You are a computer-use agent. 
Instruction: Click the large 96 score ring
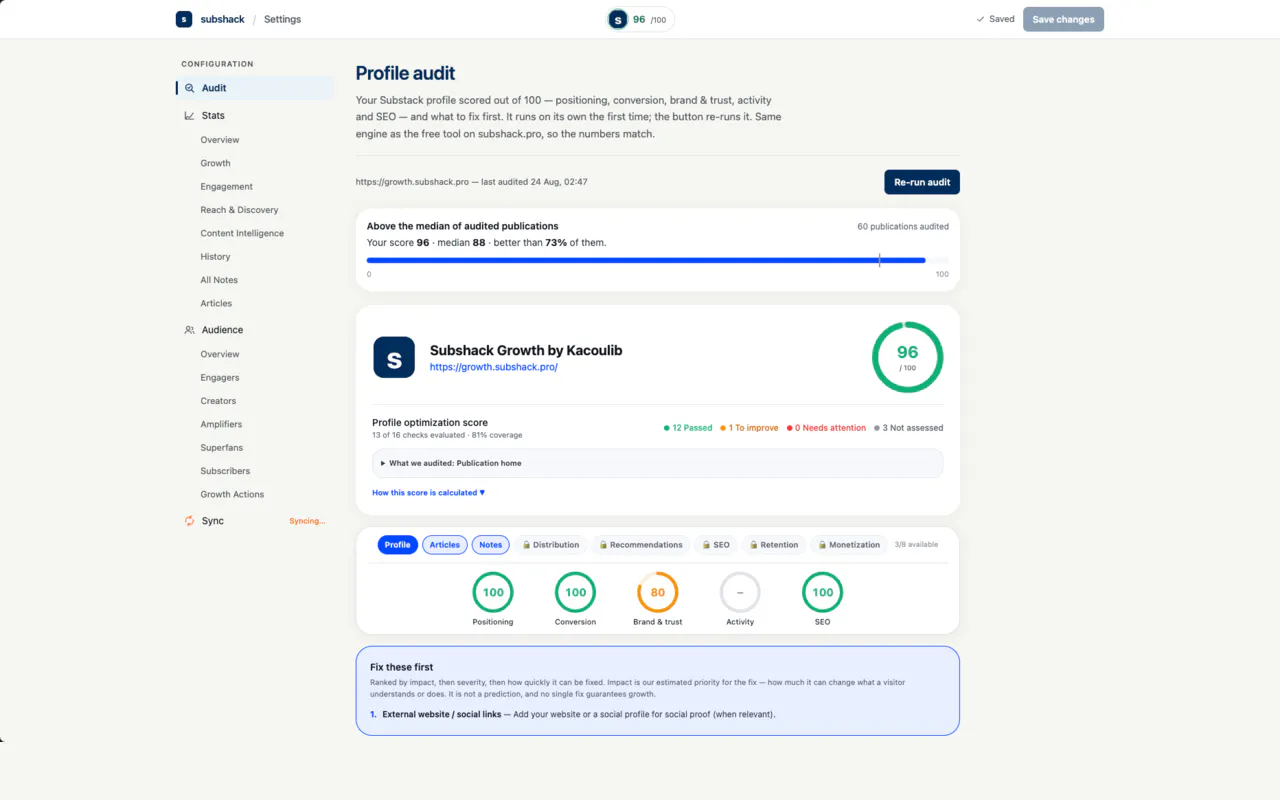pyautogui.click(x=908, y=357)
